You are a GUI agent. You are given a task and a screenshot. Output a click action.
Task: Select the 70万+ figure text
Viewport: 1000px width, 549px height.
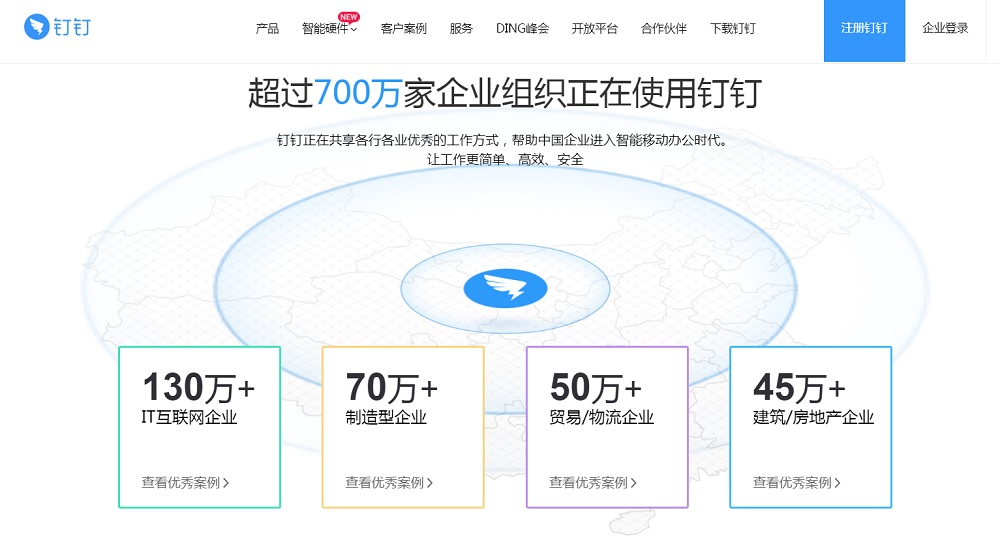click(x=392, y=387)
